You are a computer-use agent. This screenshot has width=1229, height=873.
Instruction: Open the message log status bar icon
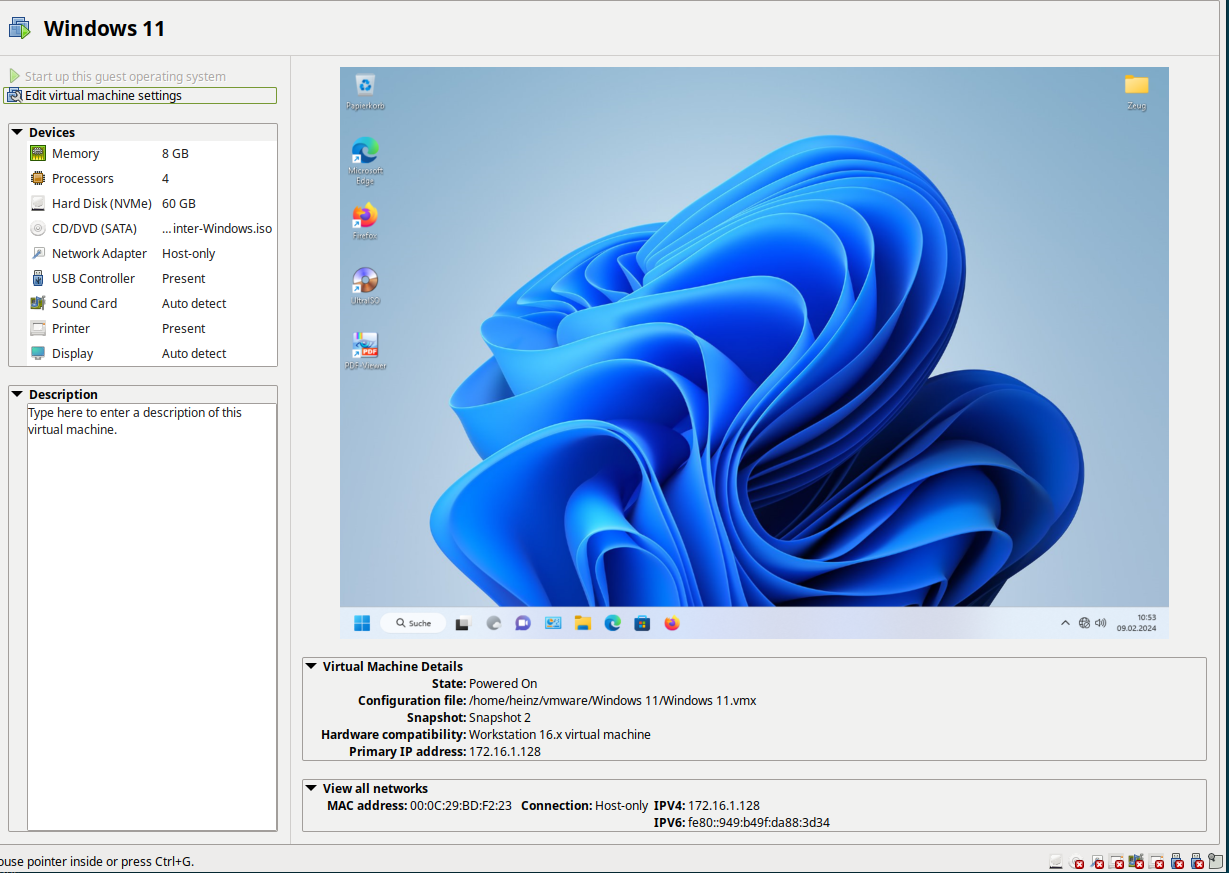pos(1216,861)
